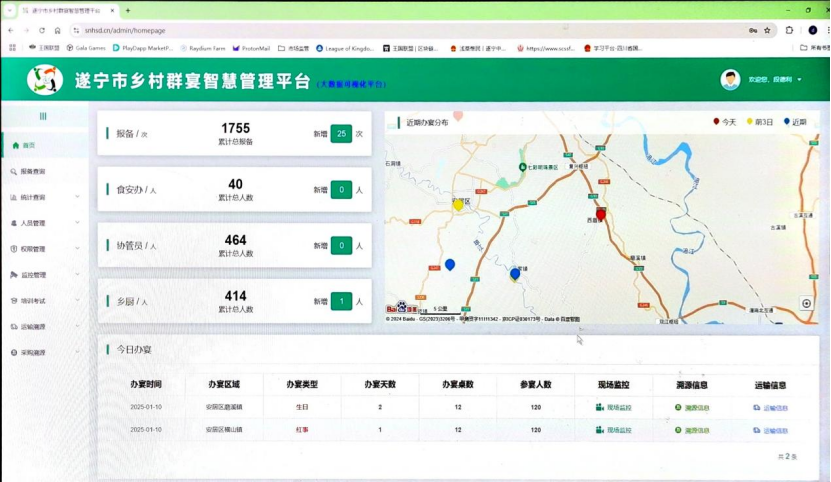Click the 培训考试 graduation cap icon
The image size is (831, 482).
point(14,301)
